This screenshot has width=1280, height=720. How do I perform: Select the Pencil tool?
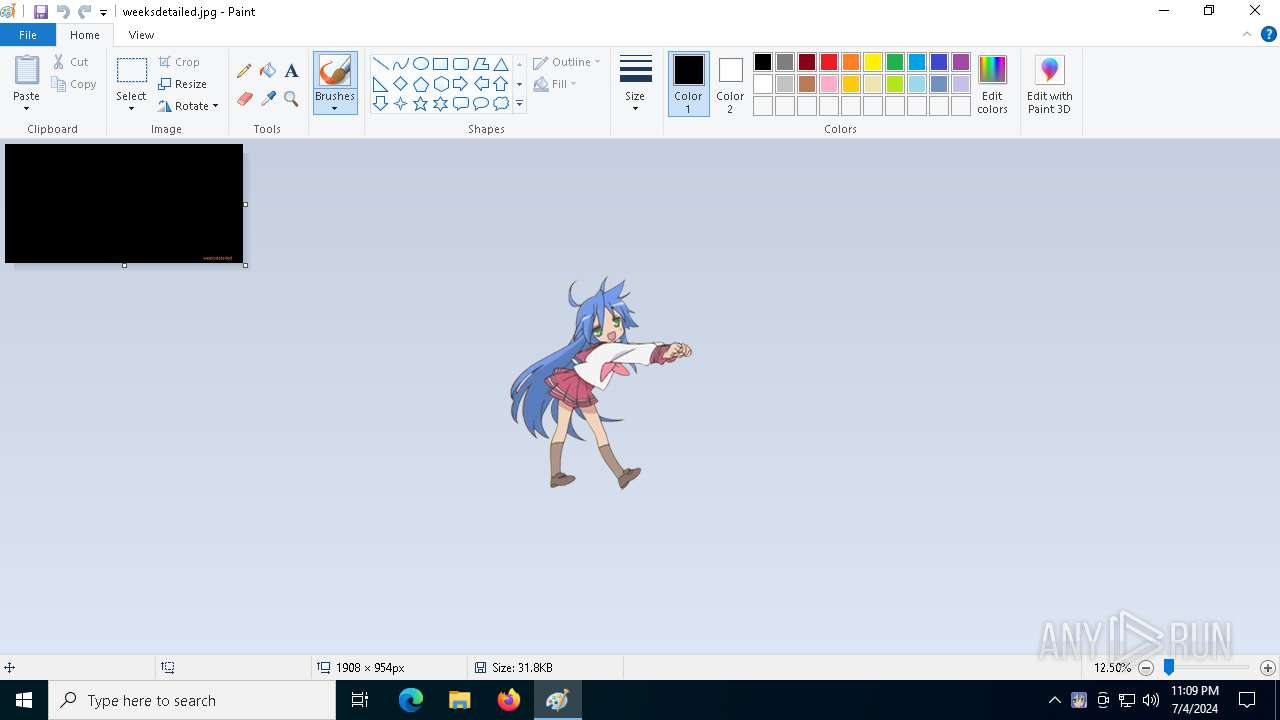244,71
